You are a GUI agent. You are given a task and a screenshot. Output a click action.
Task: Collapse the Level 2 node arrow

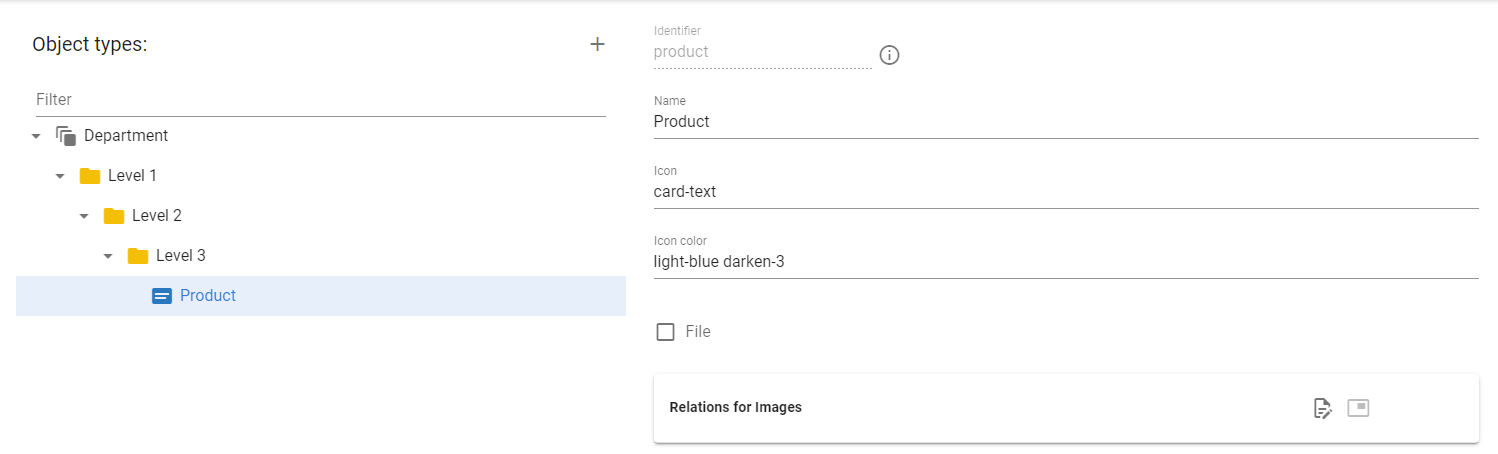tap(84, 216)
